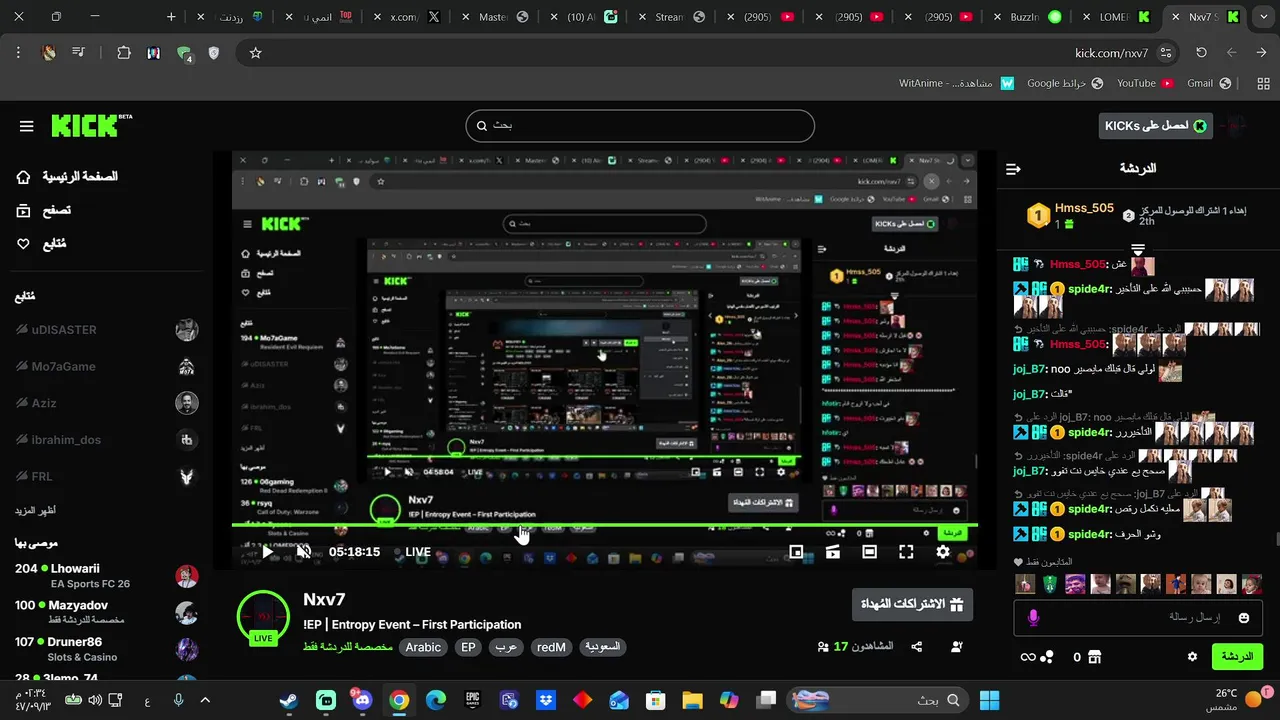The width and height of the screenshot is (1280, 720).
Task: Open the shop icon beside the KICKs balance
Action: coord(1094,657)
